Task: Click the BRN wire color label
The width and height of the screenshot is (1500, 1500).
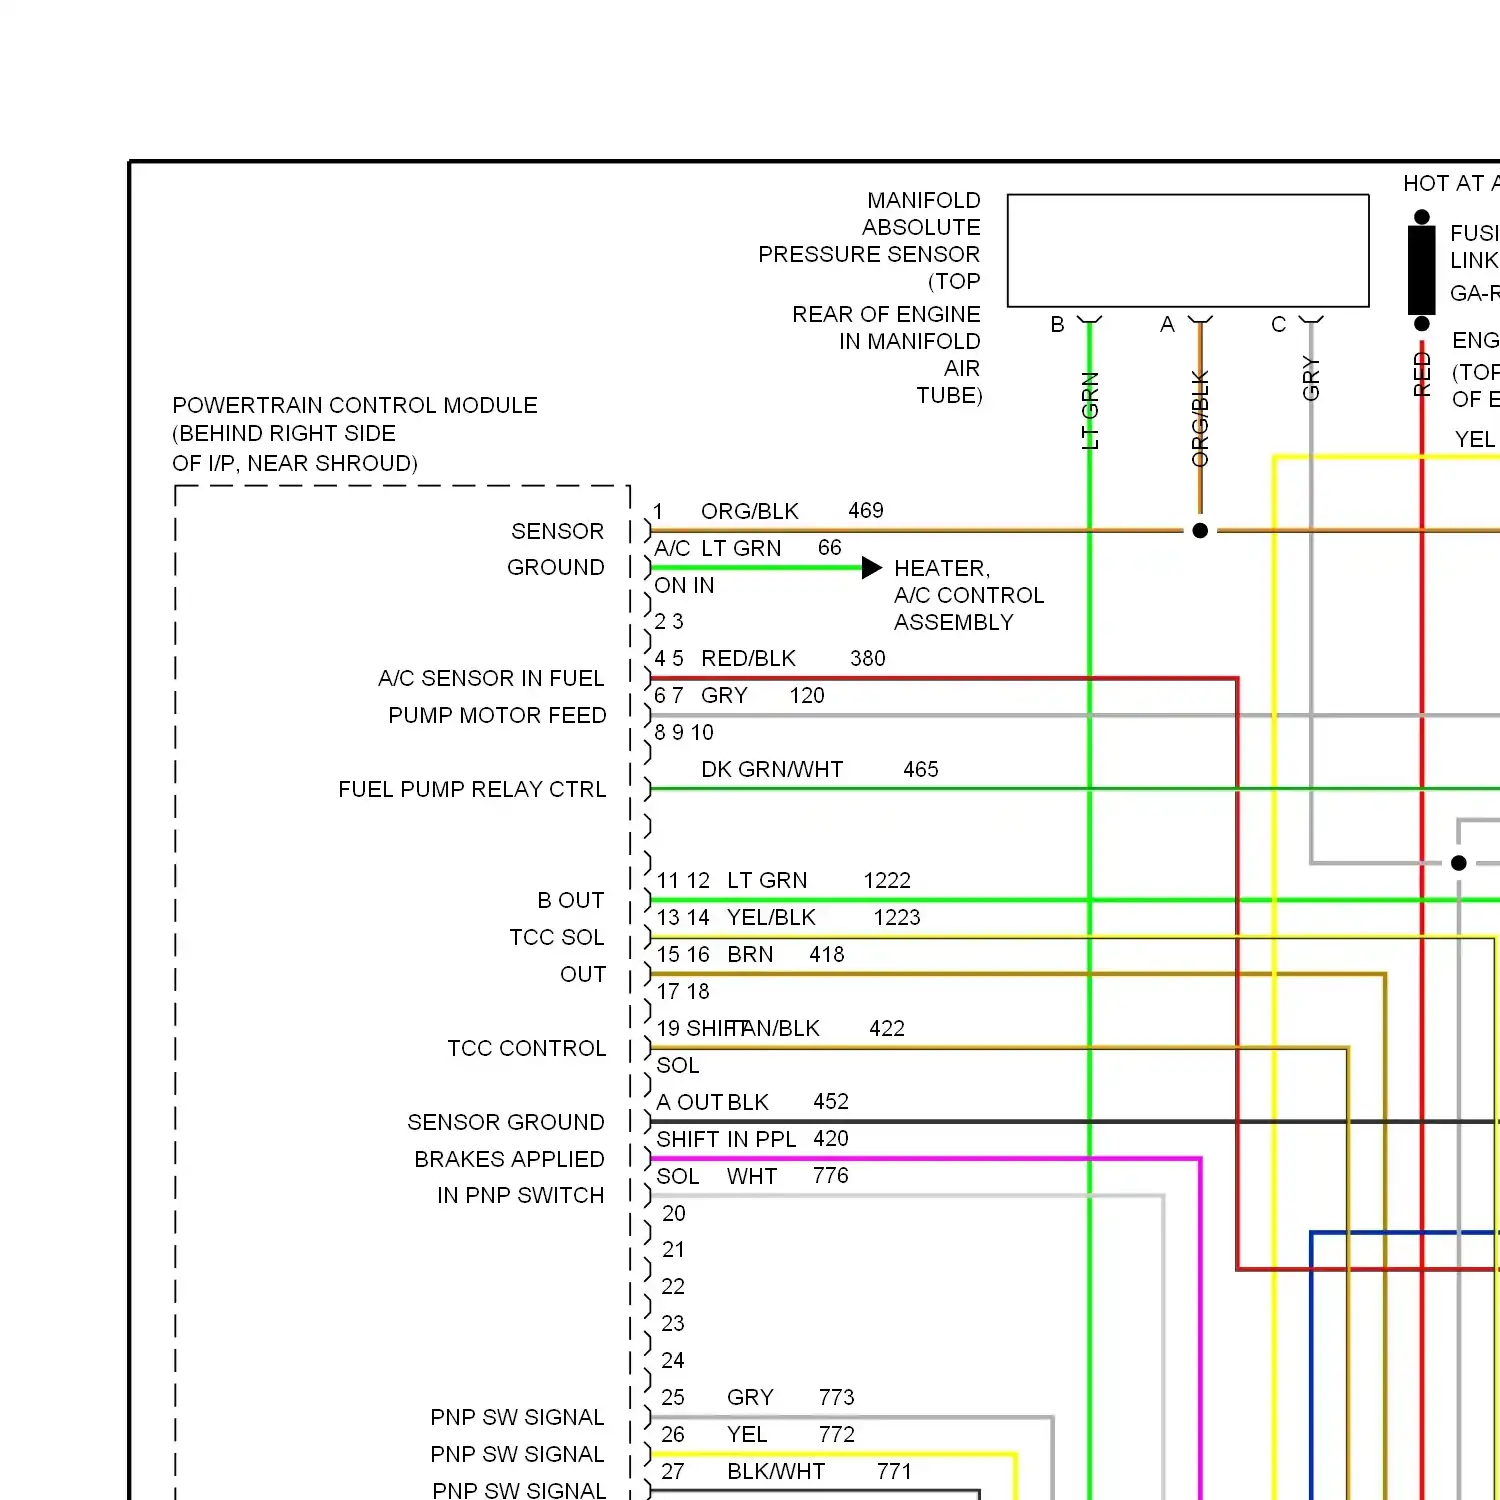Action: (x=750, y=954)
